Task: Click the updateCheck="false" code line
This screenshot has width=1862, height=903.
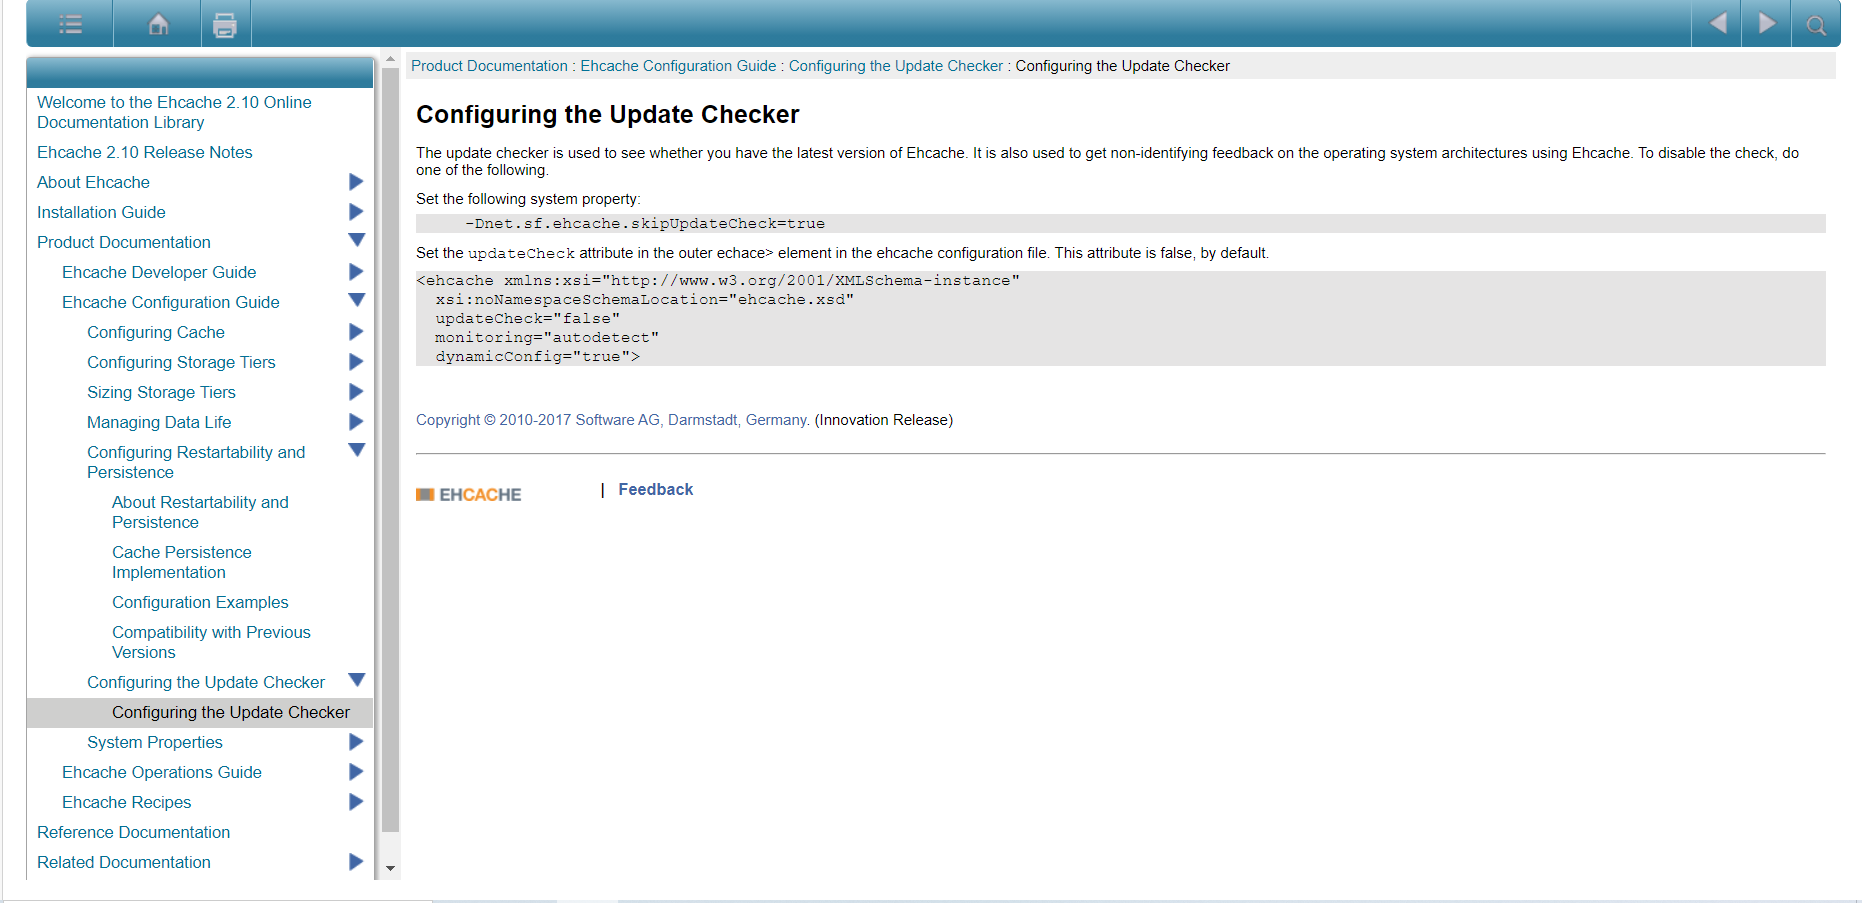Action: coord(527,319)
